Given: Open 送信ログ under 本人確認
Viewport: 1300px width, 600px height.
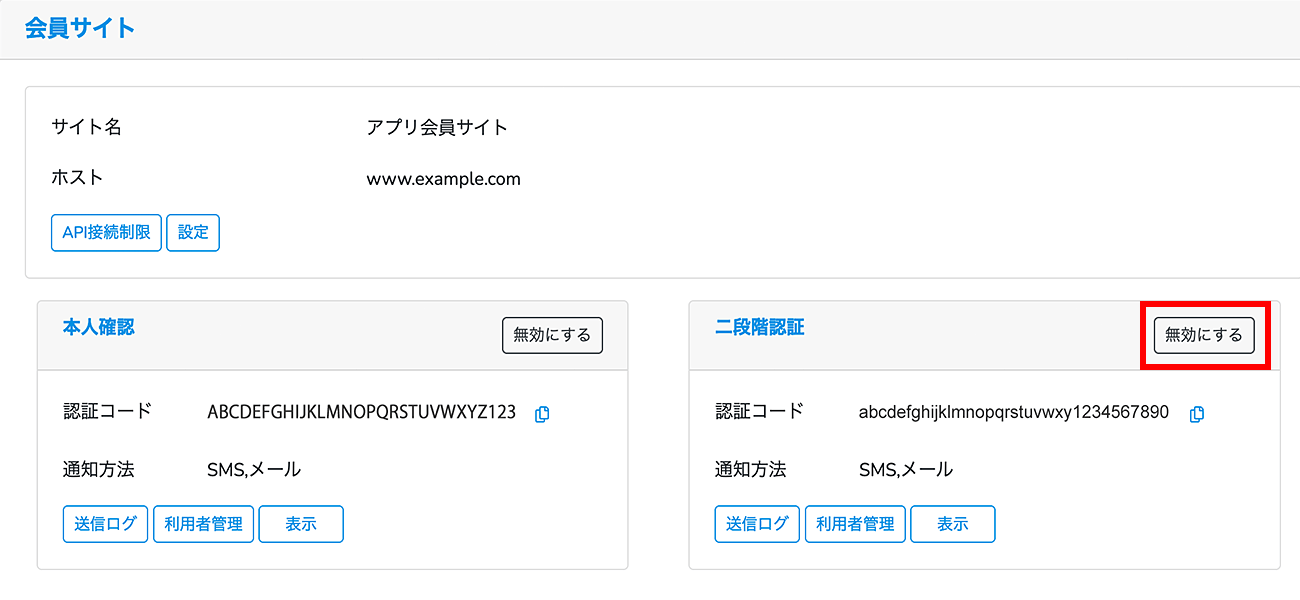Looking at the screenshot, I should click(x=105, y=524).
